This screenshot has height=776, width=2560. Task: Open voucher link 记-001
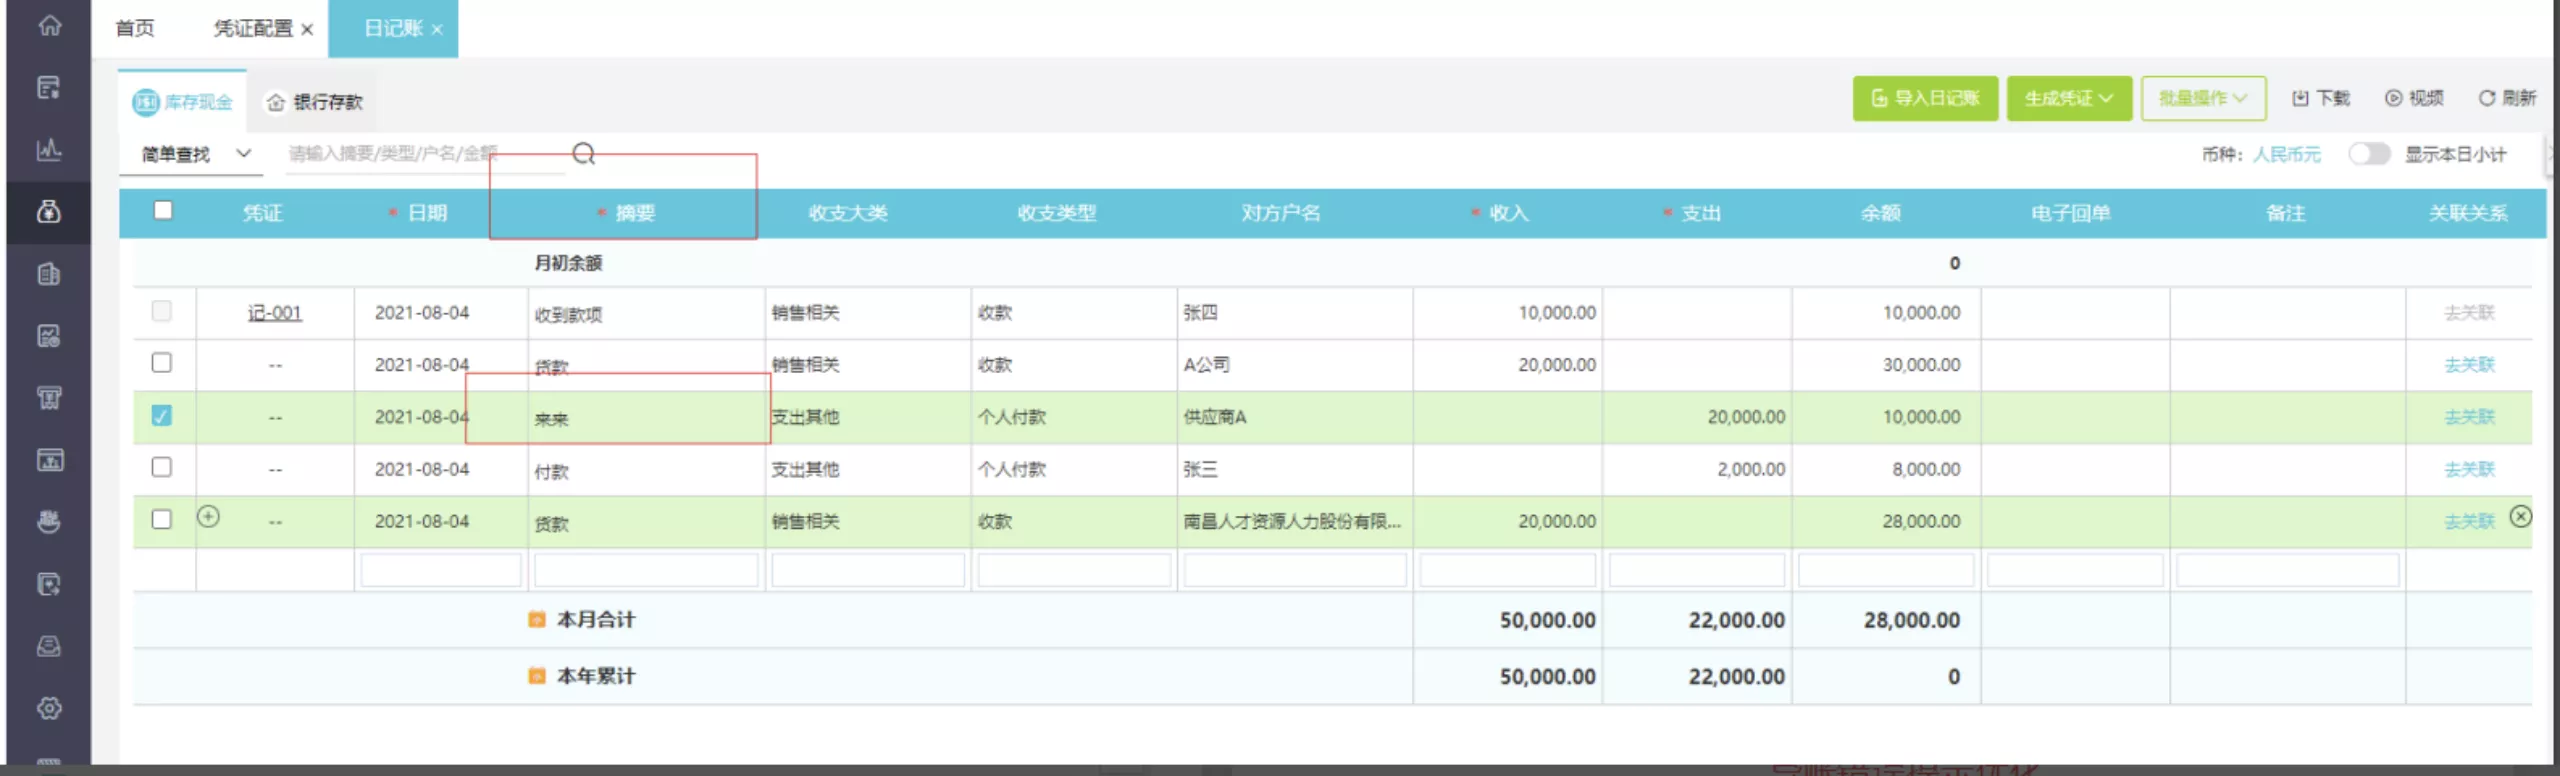coord(275,313)
